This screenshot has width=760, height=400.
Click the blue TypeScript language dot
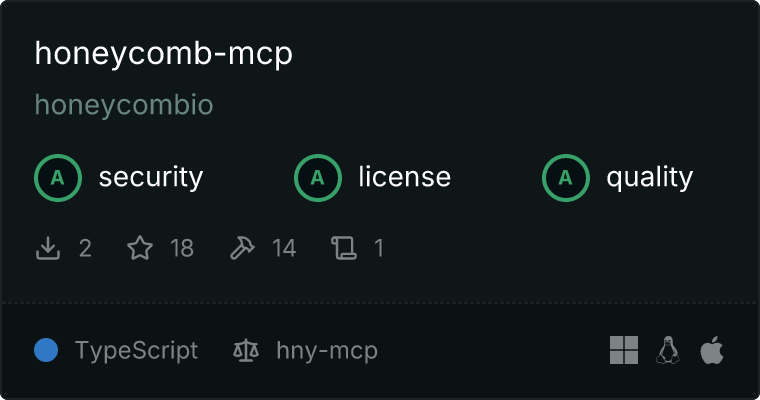(46, 350)
